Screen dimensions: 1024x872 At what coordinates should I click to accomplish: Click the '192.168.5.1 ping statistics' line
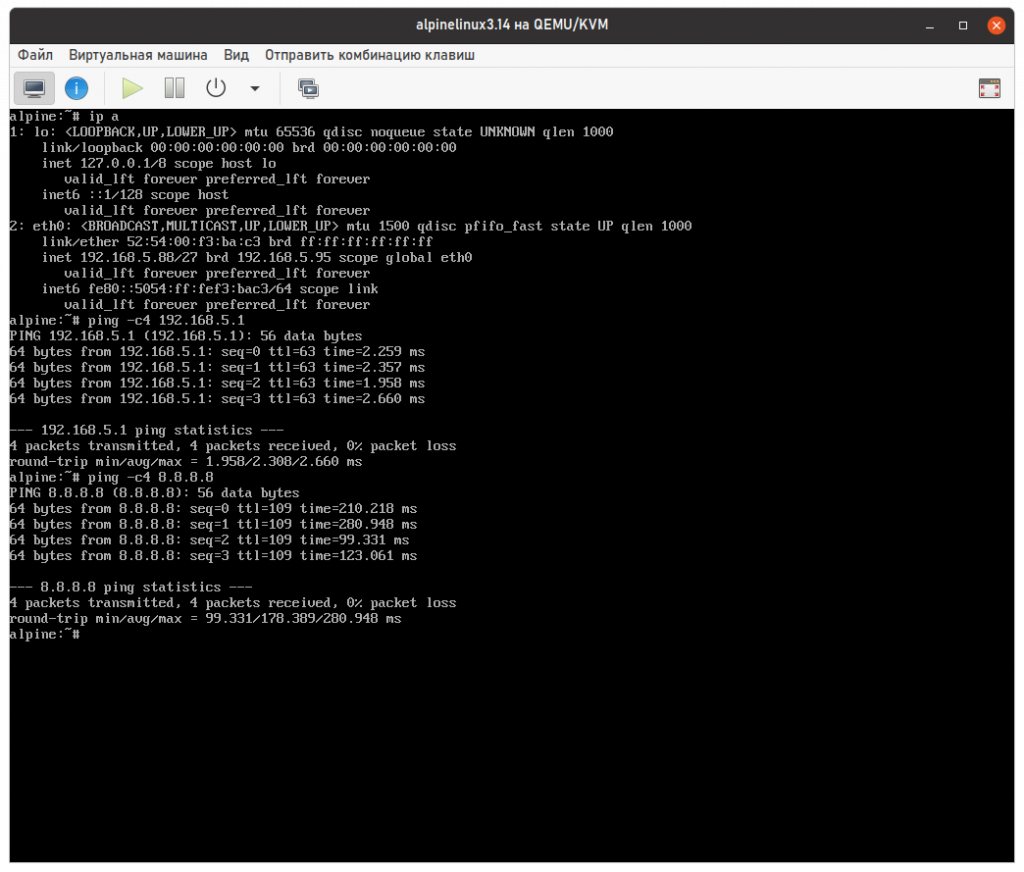coord(146,430)
